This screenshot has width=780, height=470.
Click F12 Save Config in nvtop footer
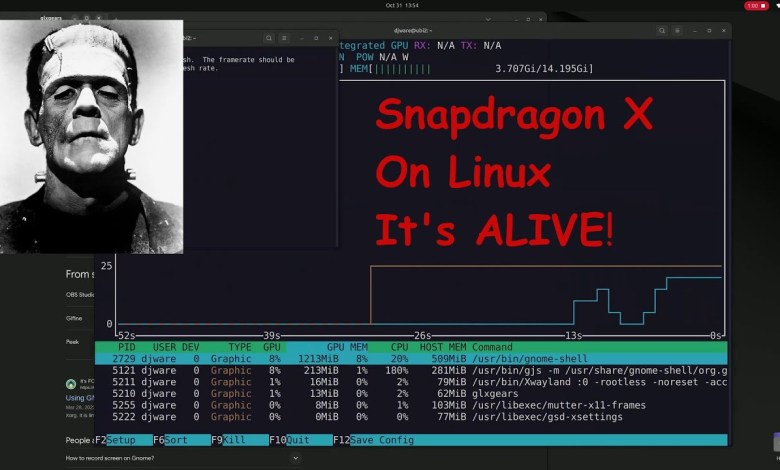[x=374, y=440]
